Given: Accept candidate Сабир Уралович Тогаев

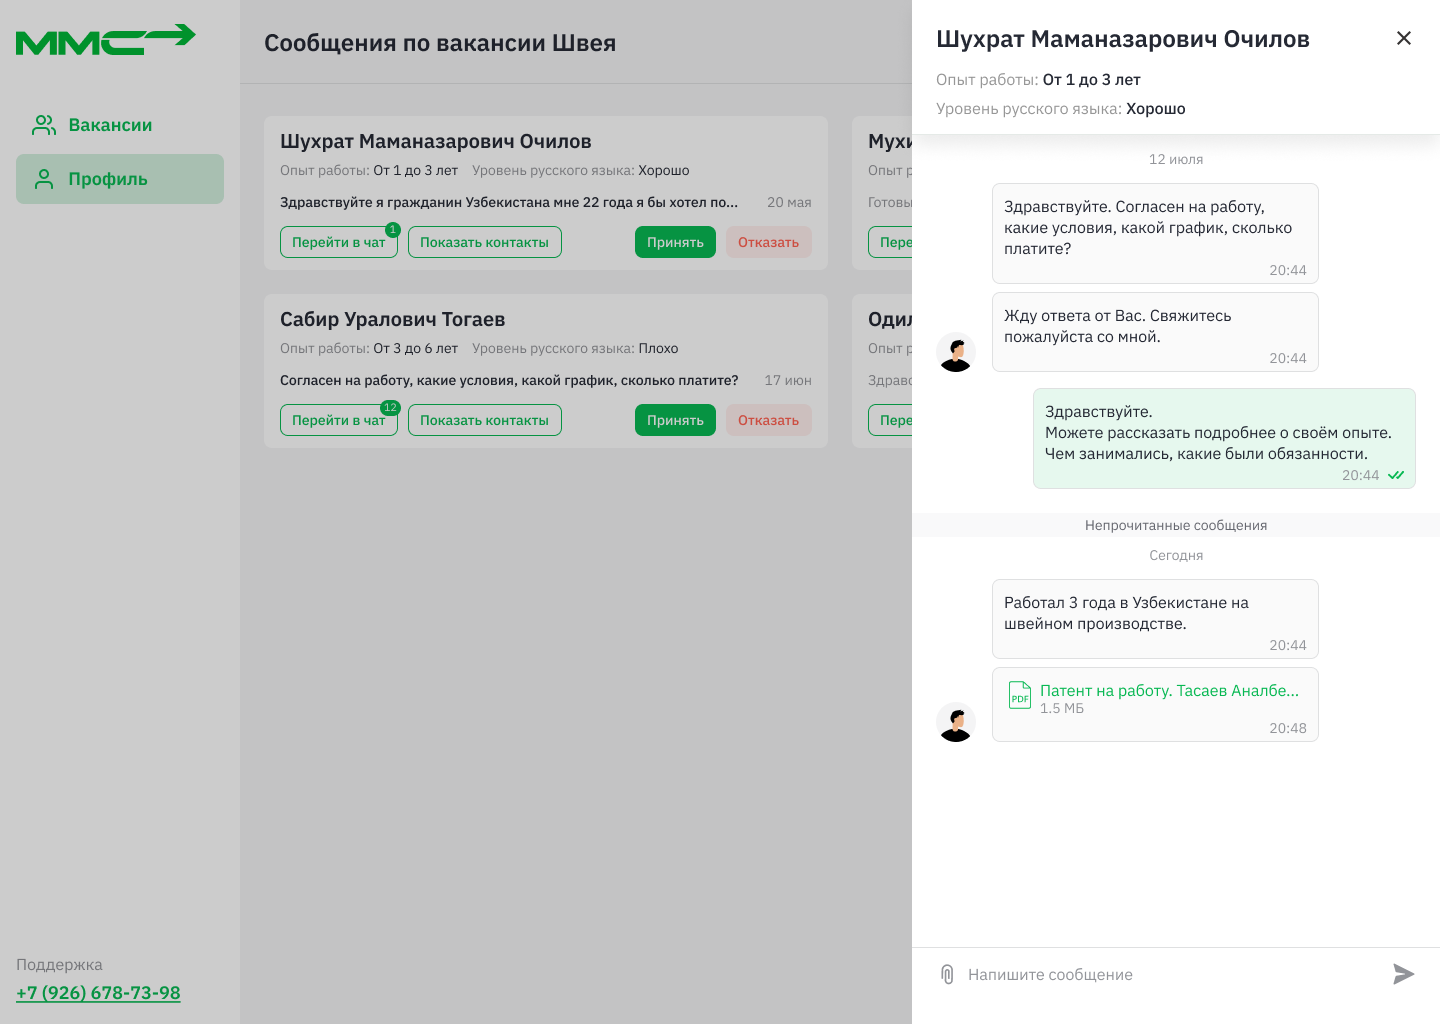Looking at the screenshot, I should [675, 420].
